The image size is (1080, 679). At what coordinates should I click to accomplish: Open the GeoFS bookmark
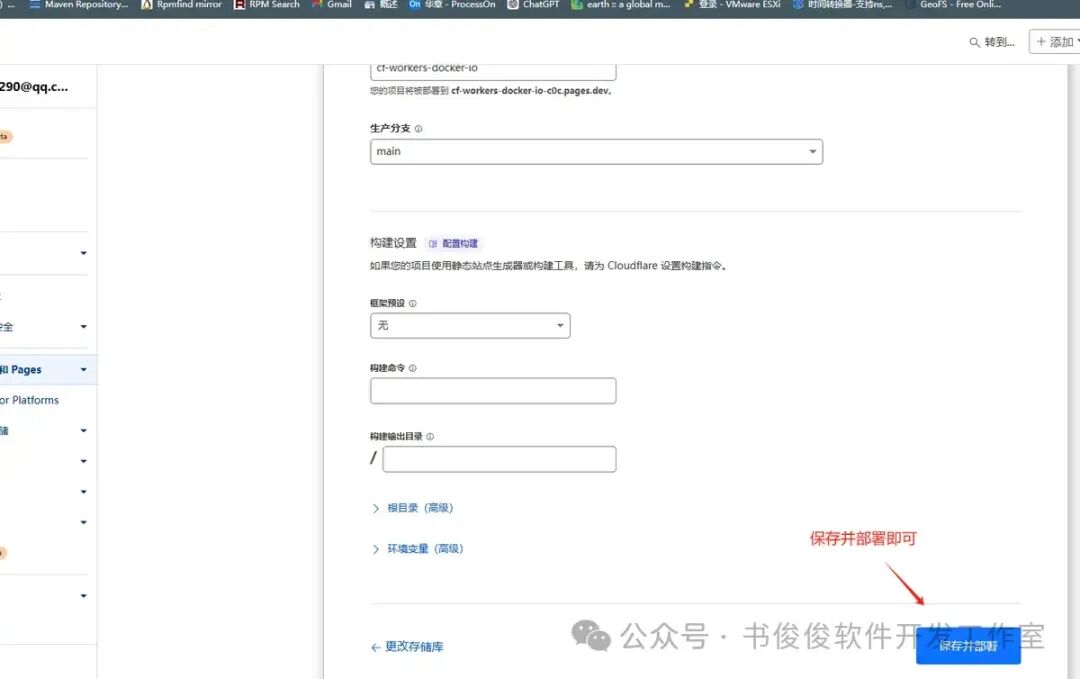coord(953,4)
